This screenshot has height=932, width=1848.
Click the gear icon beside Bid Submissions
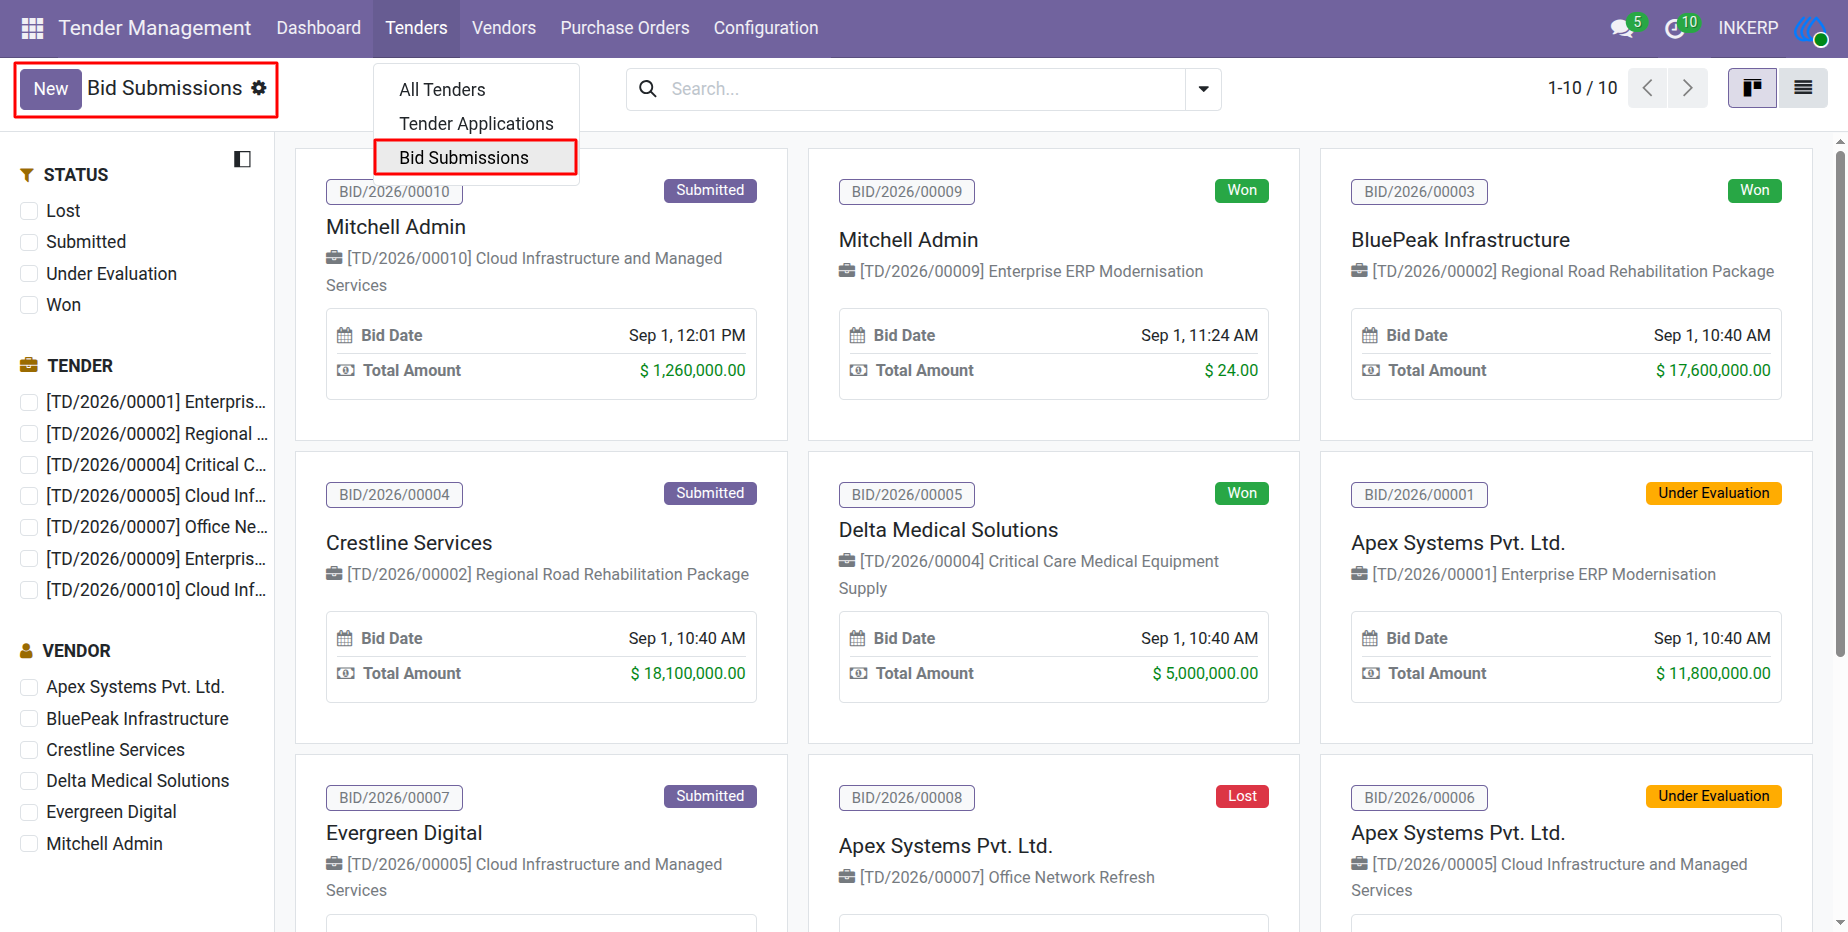pos(259,88)
